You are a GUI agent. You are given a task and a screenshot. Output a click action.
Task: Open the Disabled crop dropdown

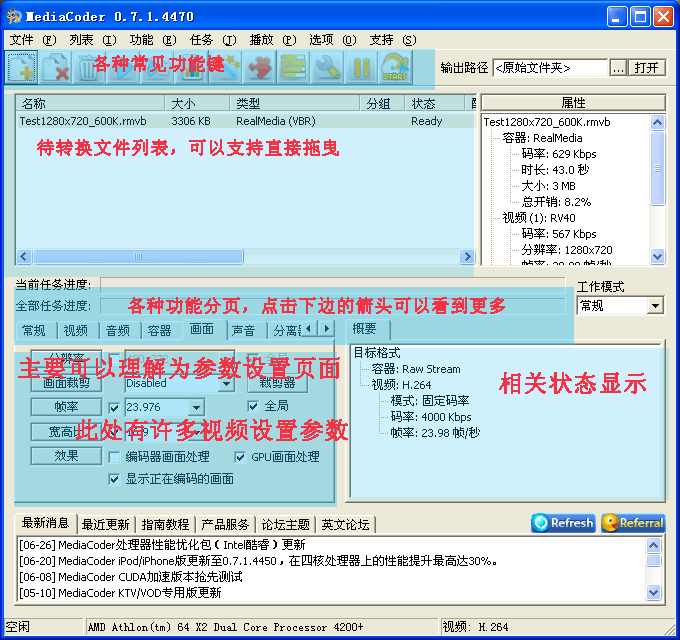[226, 383]
